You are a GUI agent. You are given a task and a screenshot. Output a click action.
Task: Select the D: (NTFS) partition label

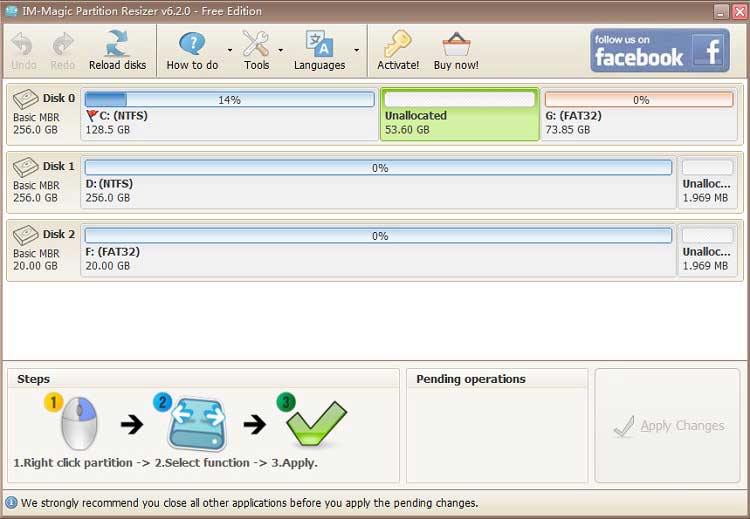tap(109, 184)
